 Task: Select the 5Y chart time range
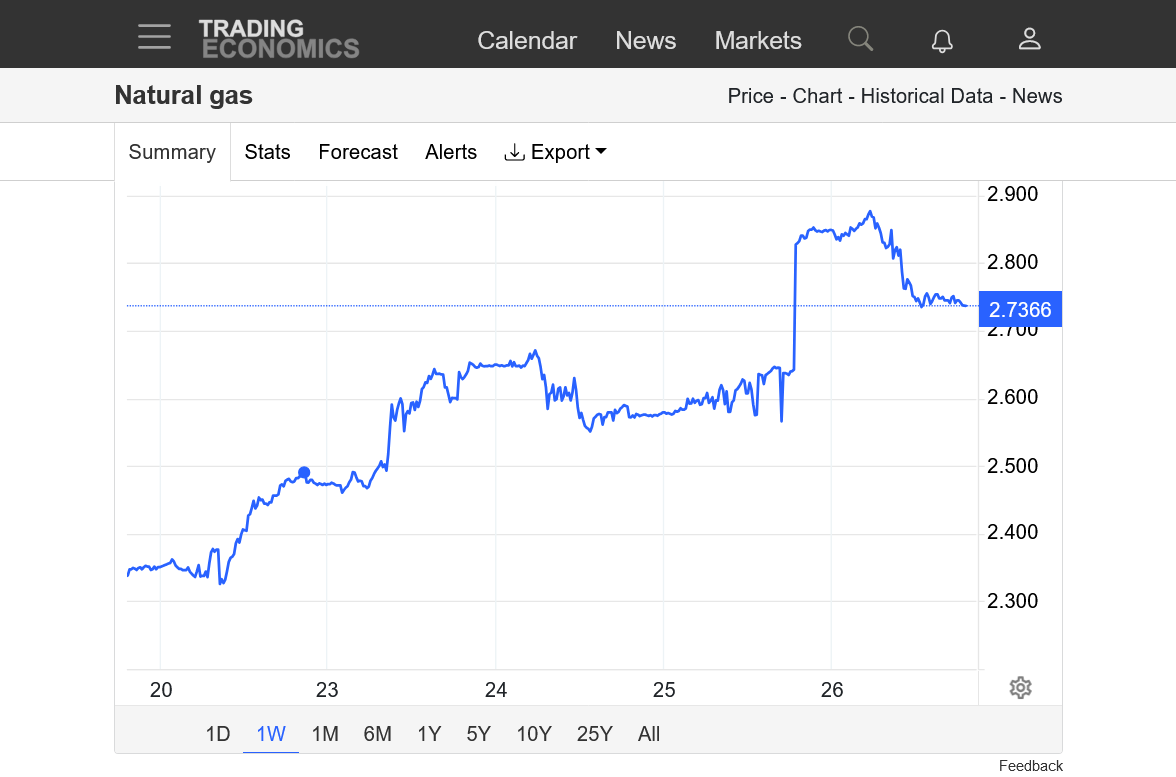pyautogui.click(x=478, y=734)
